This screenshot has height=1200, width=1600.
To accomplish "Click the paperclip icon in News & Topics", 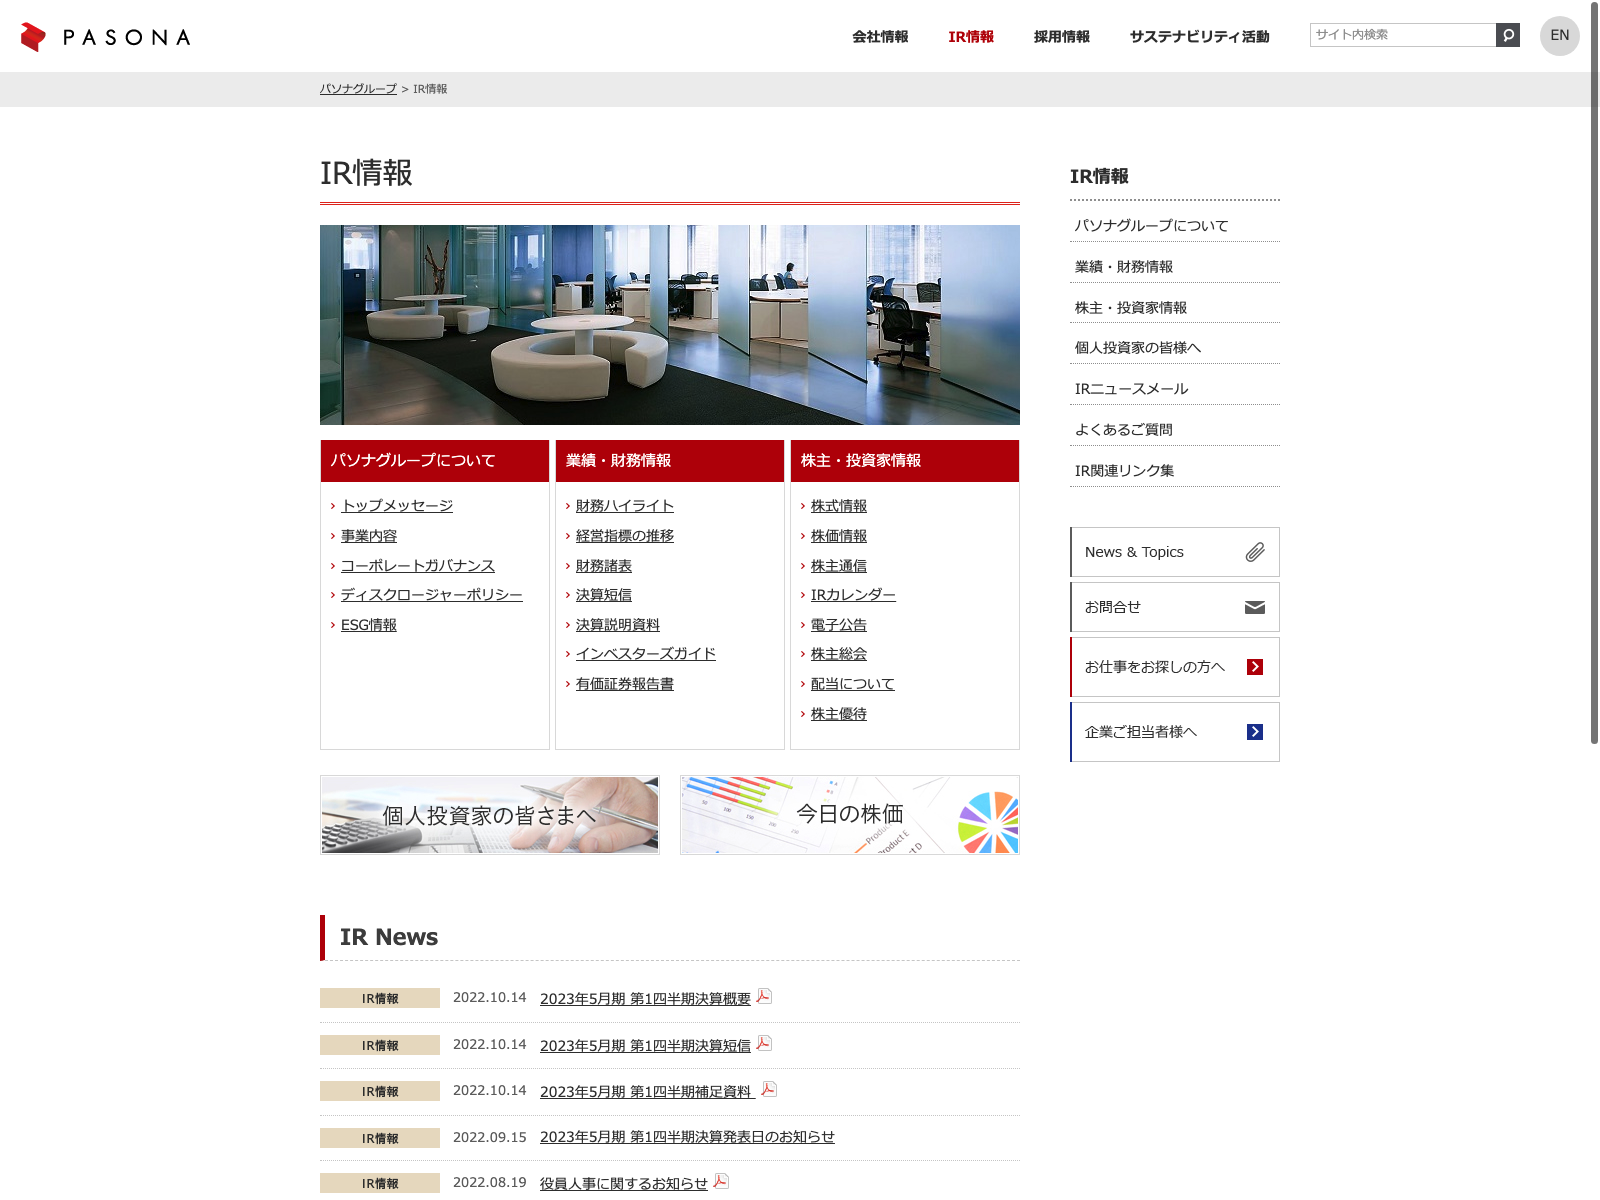I will [x=1255, y=552].
